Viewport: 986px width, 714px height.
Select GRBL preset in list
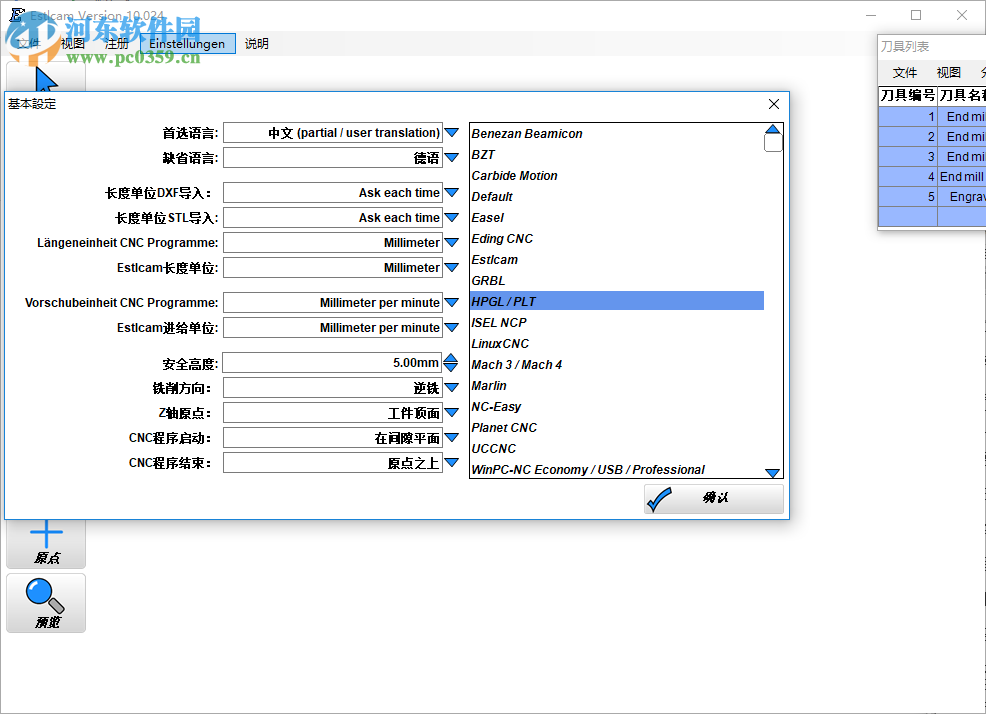[617, 281]
